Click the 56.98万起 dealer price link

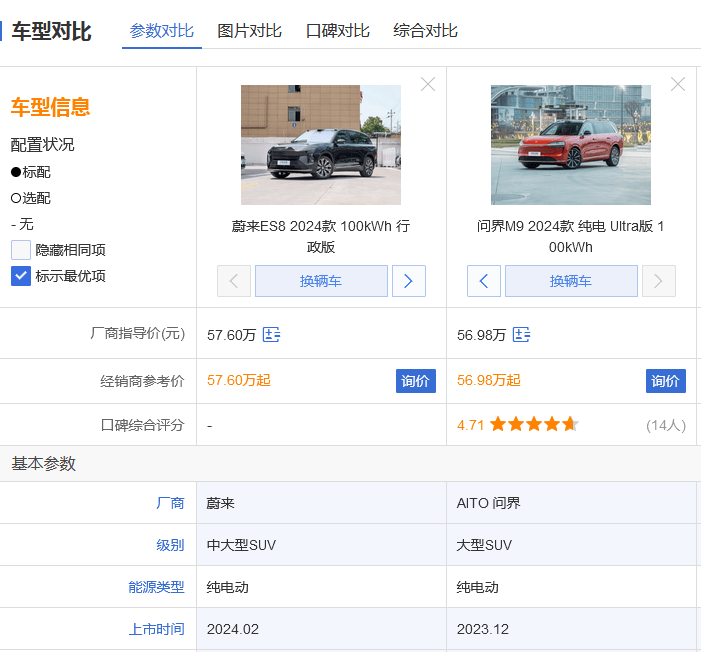[489, 380]
